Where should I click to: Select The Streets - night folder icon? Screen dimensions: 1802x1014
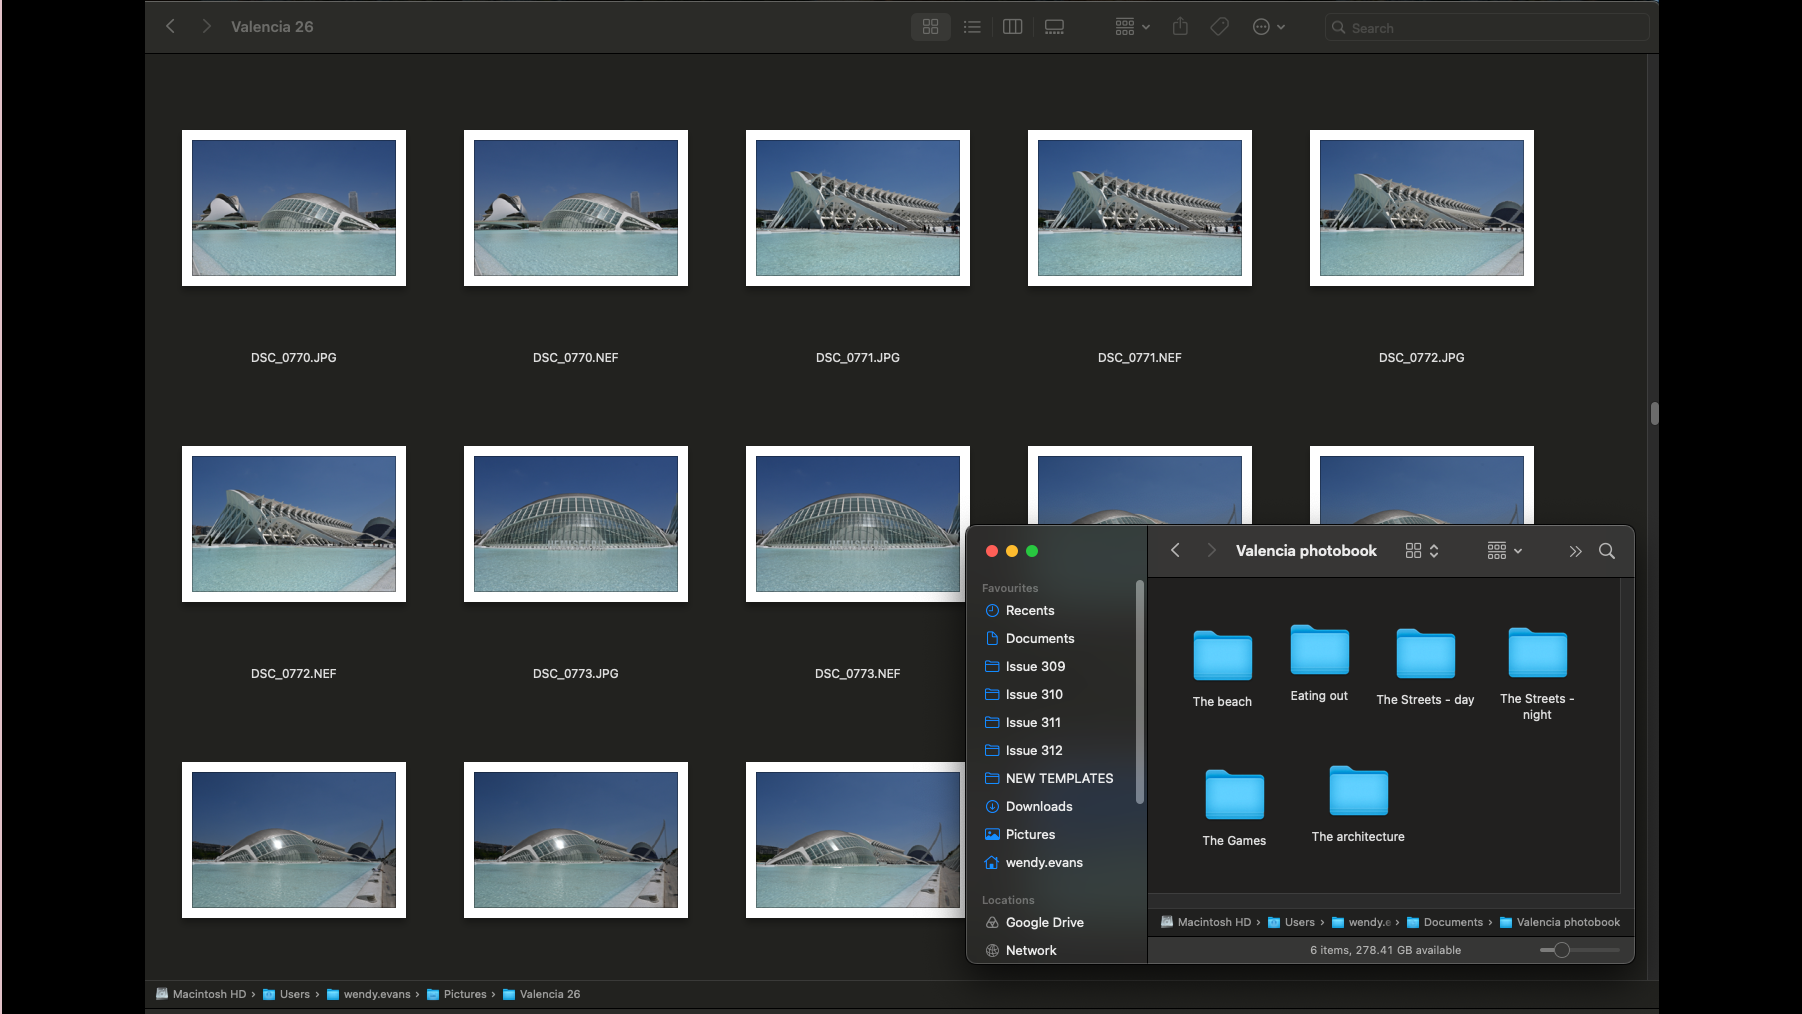click(x=1537, y=653)
